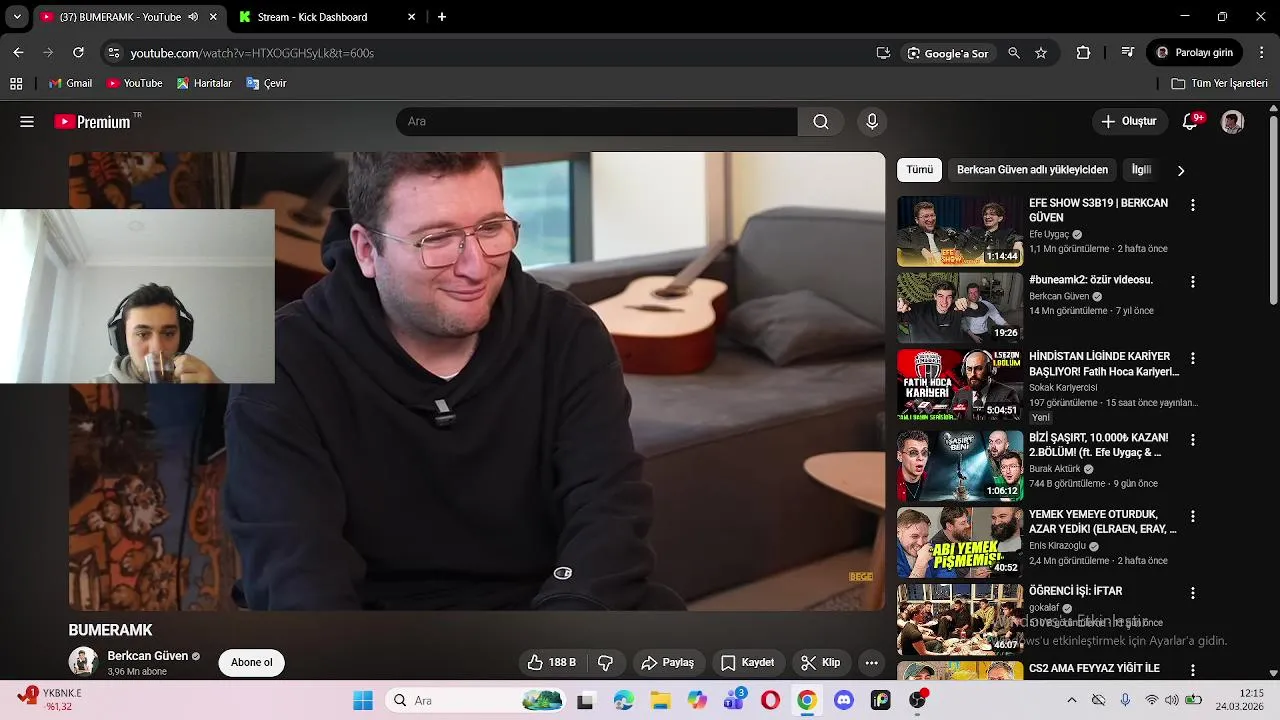Open more options for ÖĞRENCİ İŞİ: İFTAR video

coord(1192,593)
